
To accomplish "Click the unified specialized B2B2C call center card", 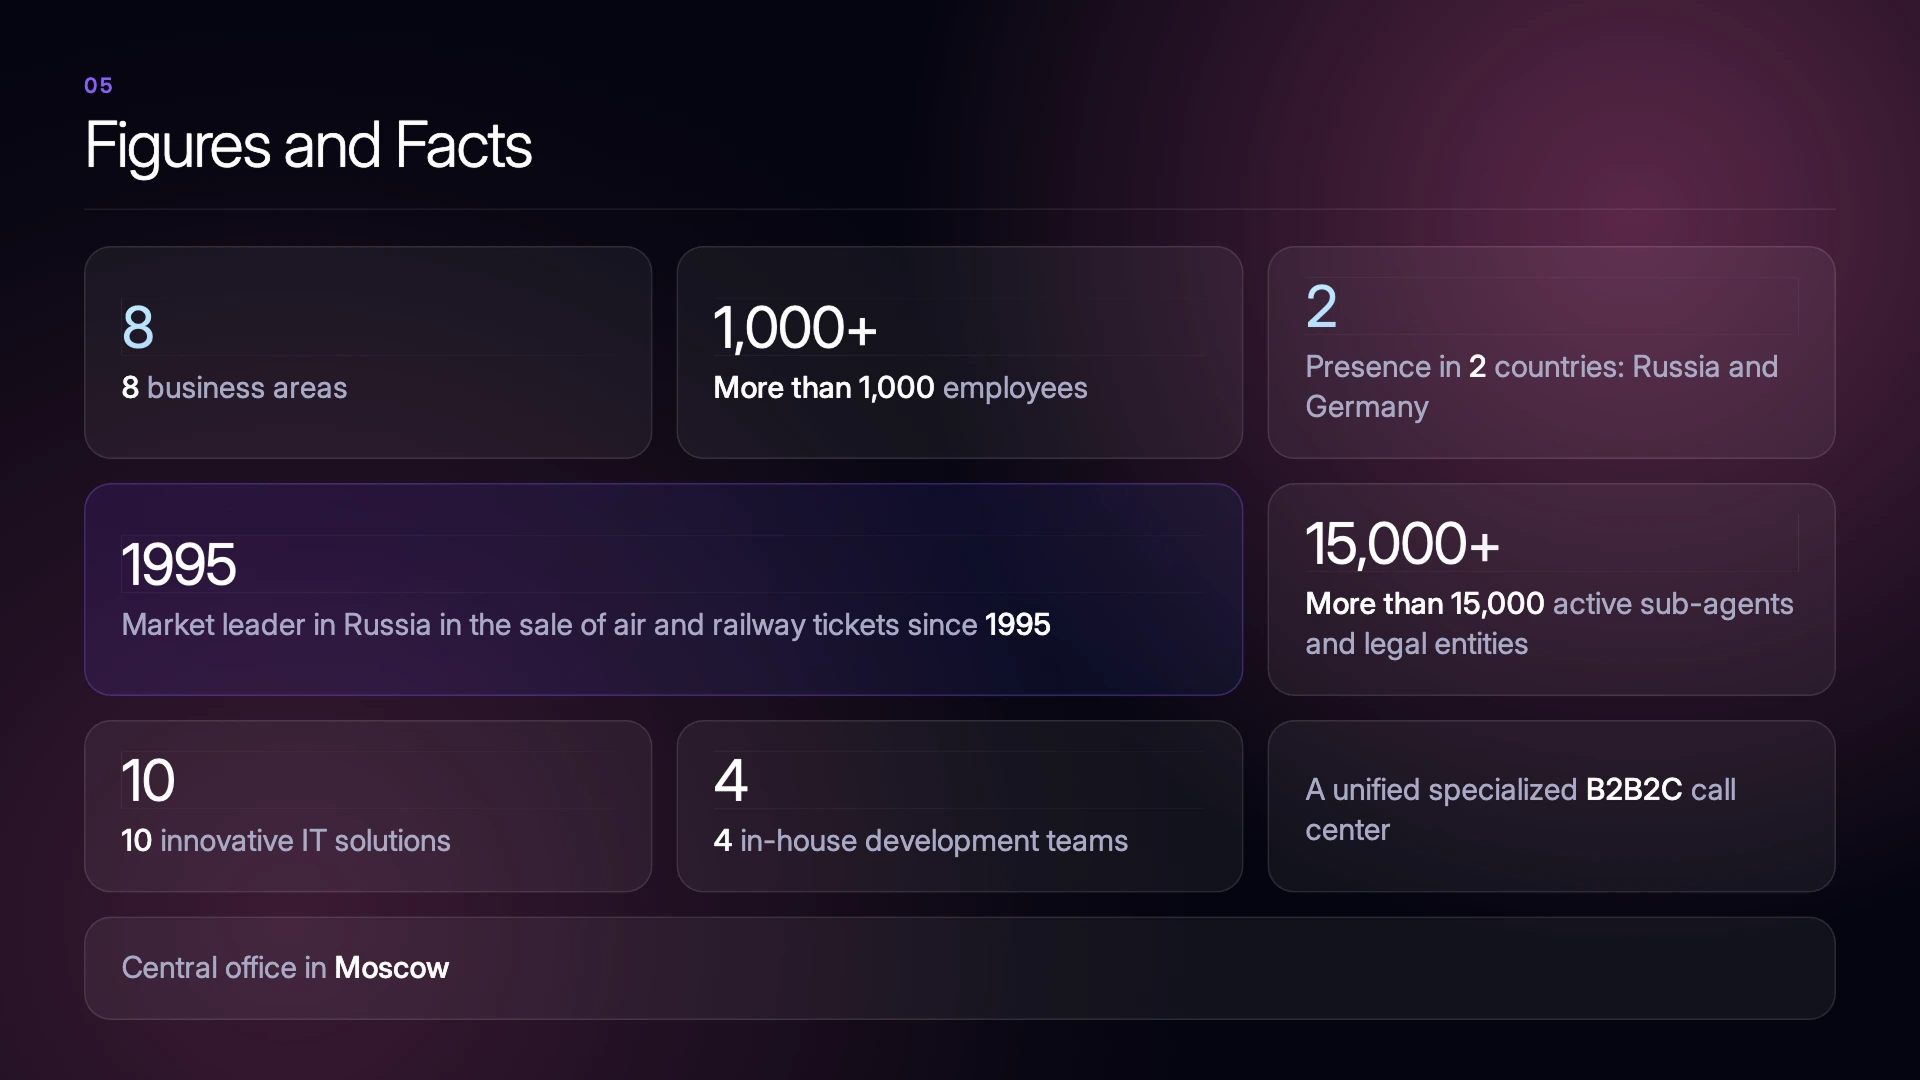I will click(1551, 806).
